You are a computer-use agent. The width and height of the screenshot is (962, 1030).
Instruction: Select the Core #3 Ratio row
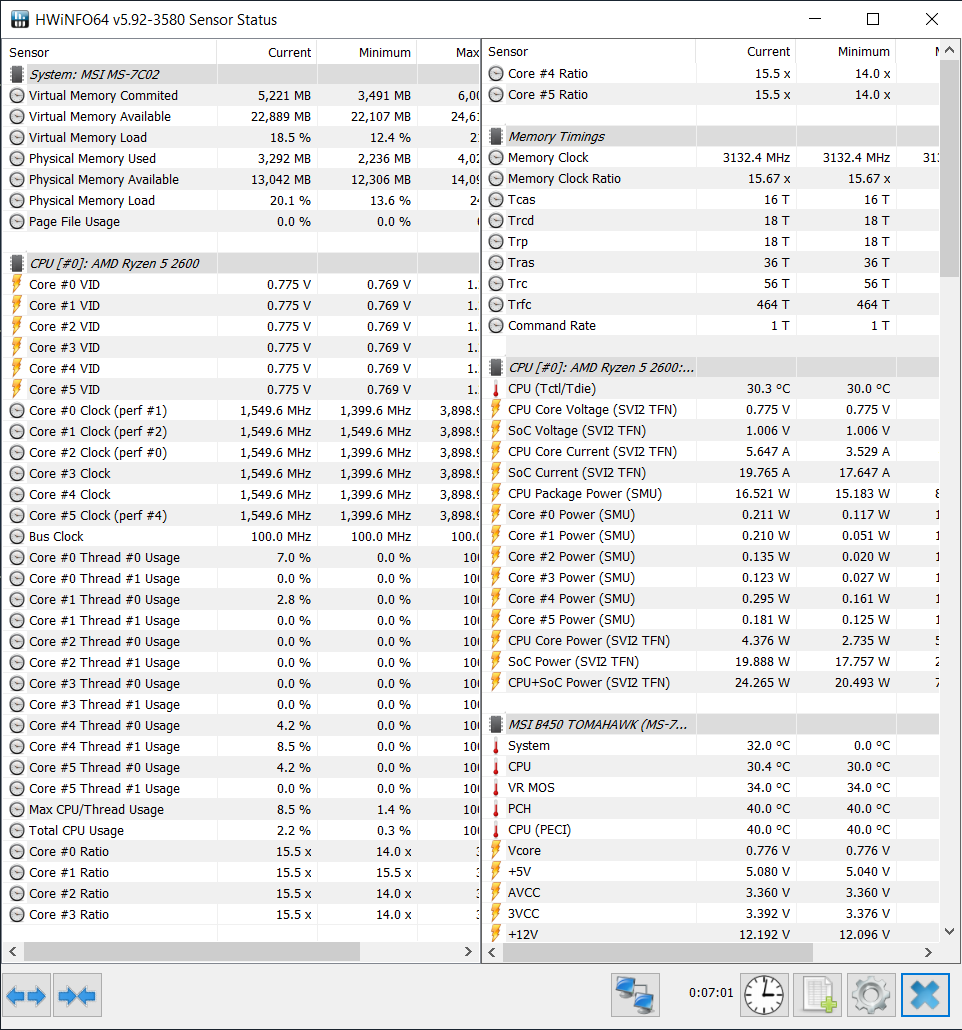pyautogui.click(x=240, y=915)
